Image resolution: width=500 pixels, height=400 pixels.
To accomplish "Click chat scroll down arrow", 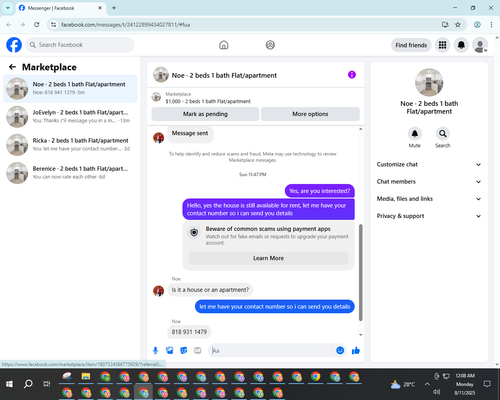I will click(360, 335).
